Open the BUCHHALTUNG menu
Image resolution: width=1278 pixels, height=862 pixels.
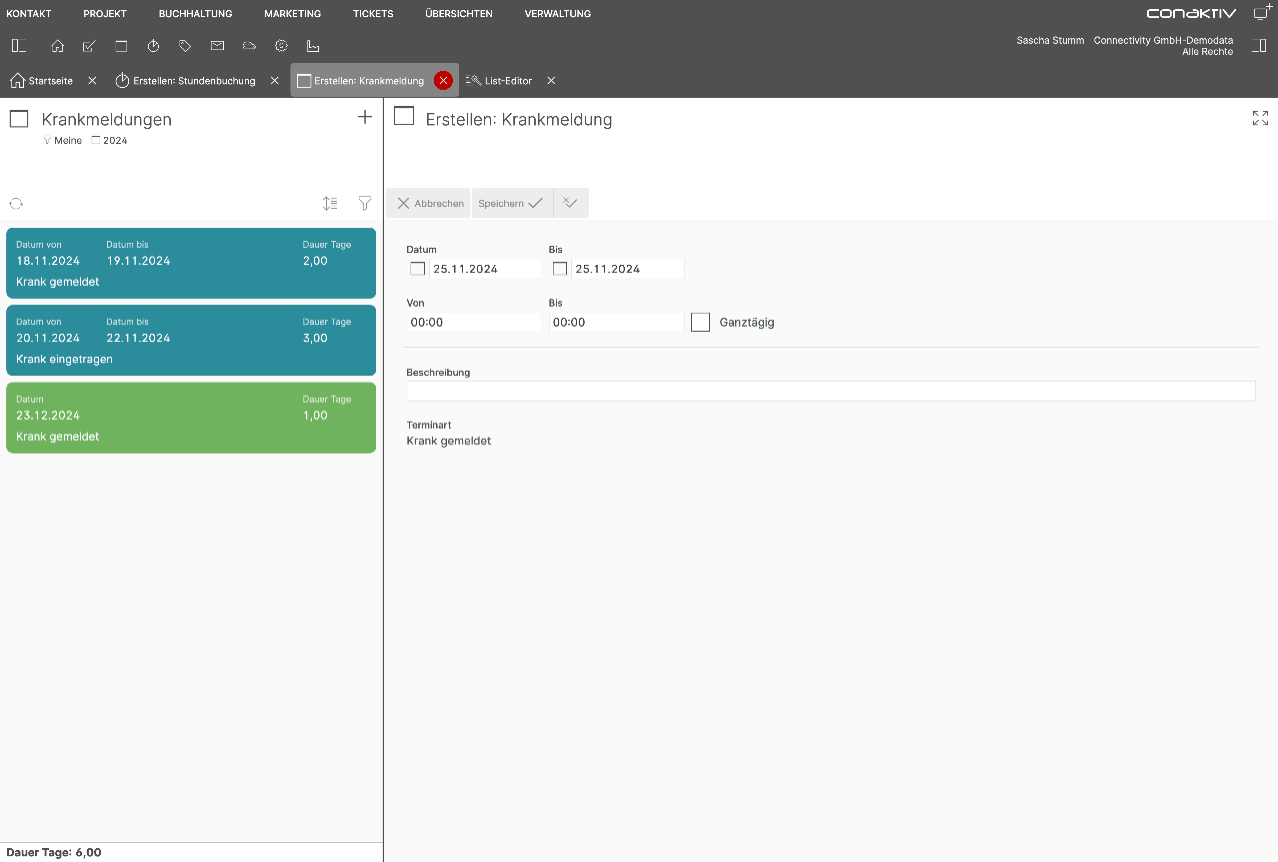tap(195, 14)
